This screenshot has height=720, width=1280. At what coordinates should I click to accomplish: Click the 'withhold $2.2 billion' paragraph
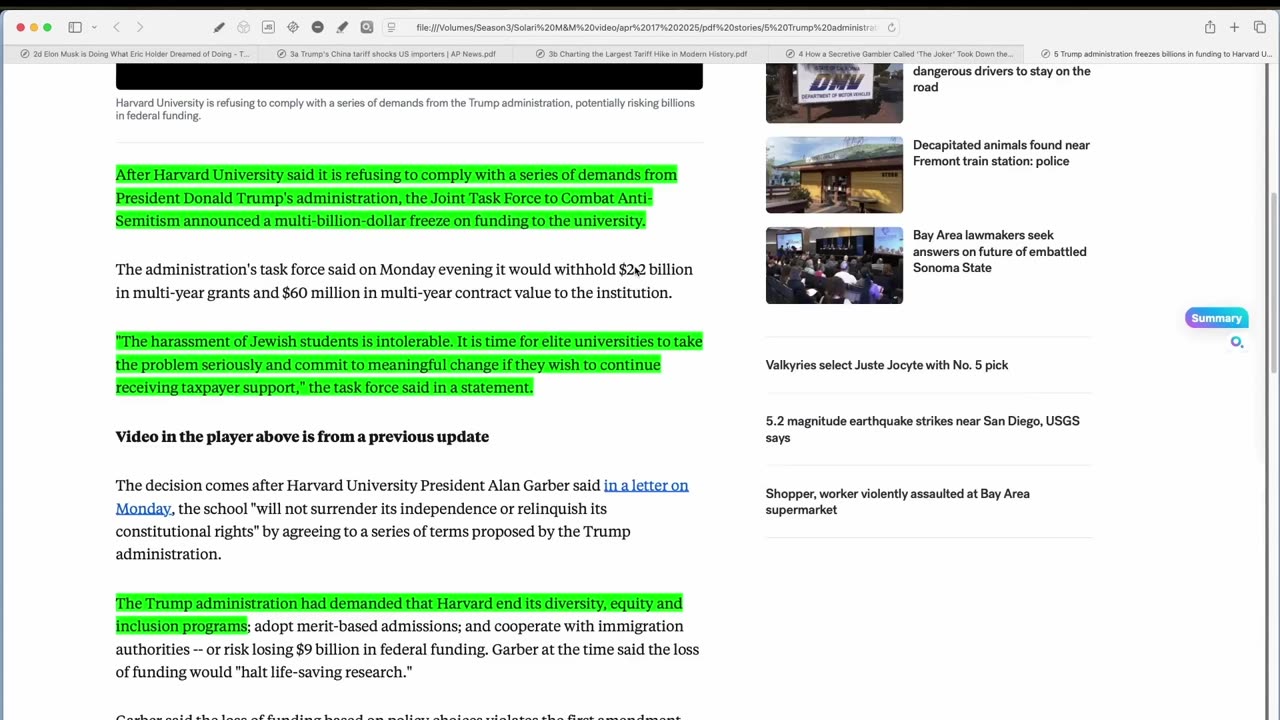404,281
